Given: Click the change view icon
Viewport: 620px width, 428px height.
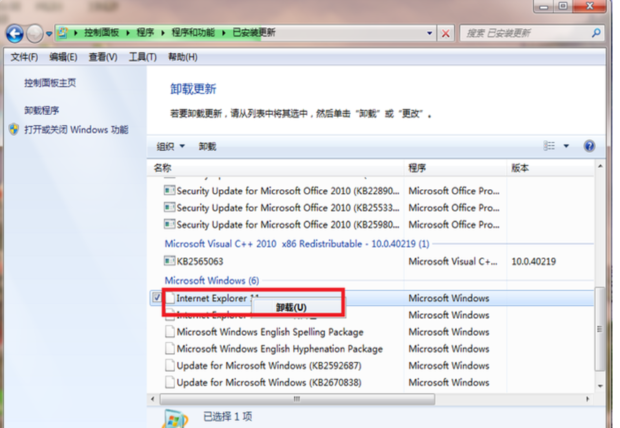Looking at the screenshot, I should 549,146.
